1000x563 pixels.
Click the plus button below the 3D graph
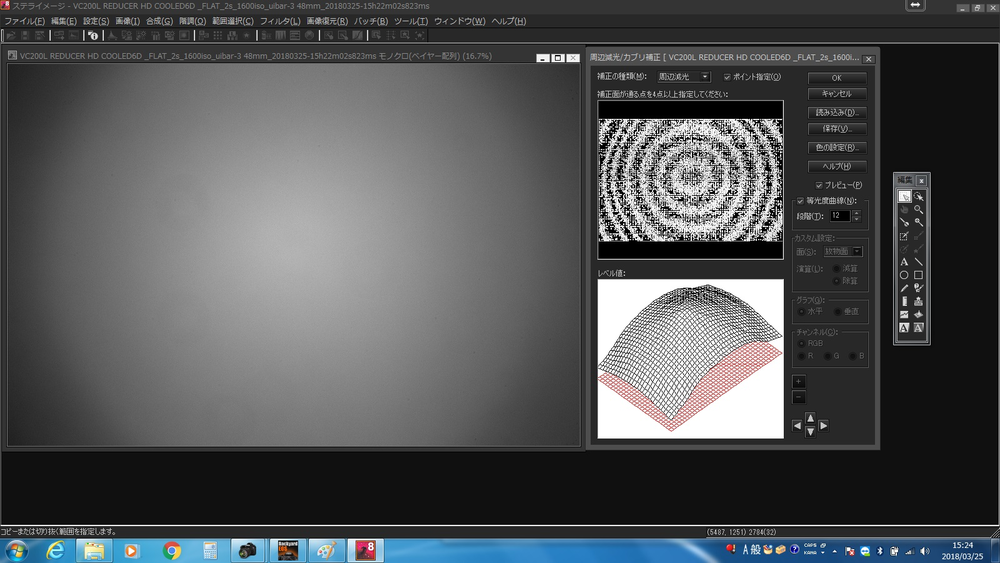pos(798,382)
